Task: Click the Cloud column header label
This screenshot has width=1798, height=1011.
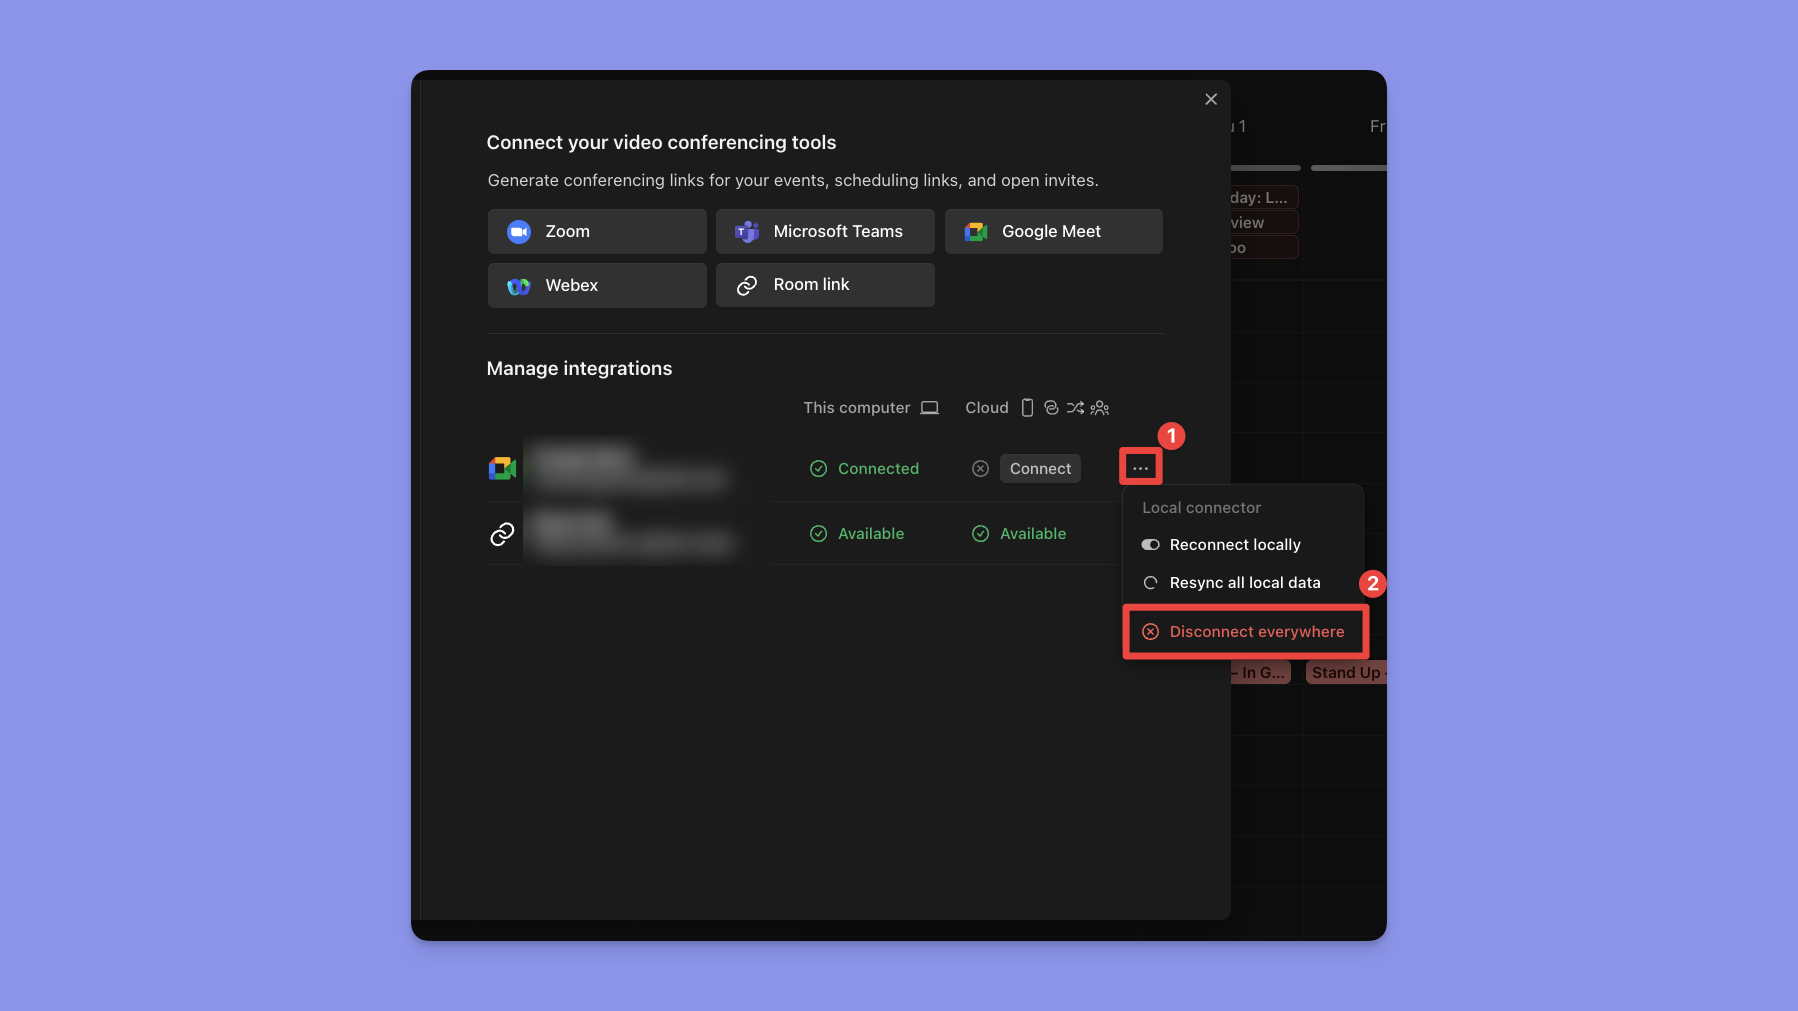Action: [x=987, y=408]
